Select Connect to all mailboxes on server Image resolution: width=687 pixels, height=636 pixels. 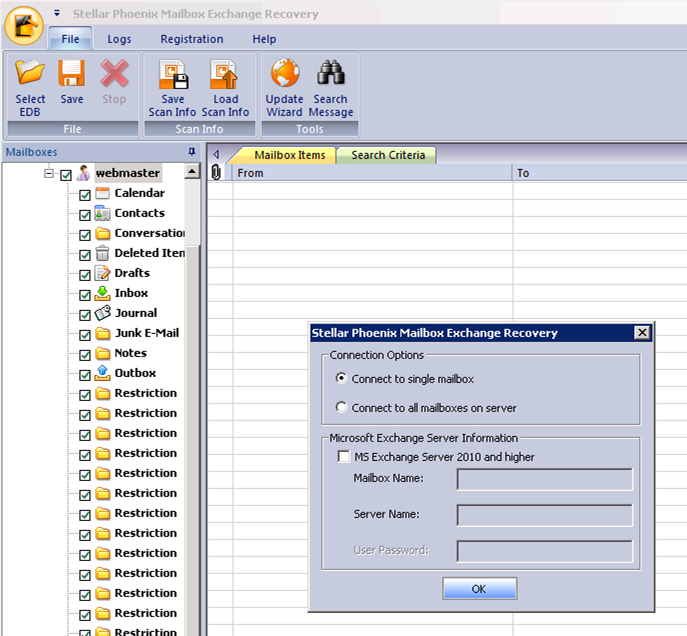[x=341, y=407]
